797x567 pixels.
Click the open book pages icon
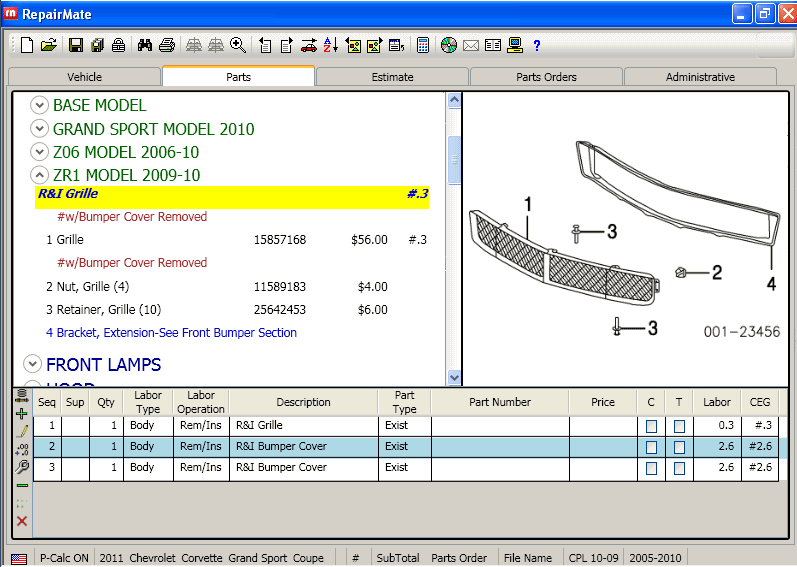tap(493, 45)
